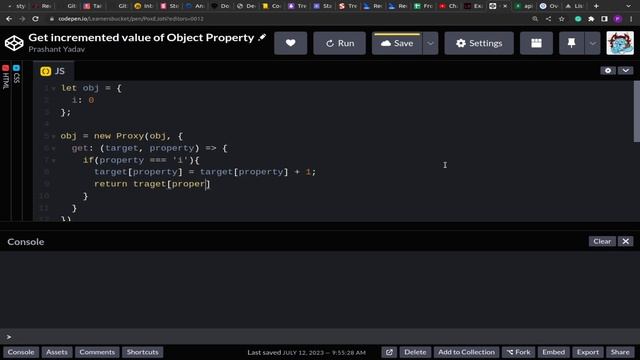The image size is (640, 360).
Task: Open browser zoom magnifier icon
Action: coord(535,19)
